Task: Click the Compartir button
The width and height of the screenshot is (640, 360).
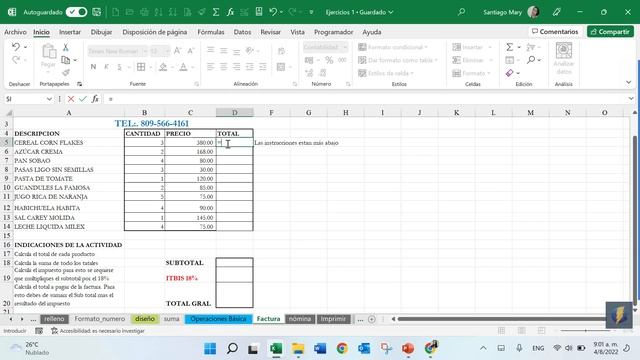Action: coord(610,31)
